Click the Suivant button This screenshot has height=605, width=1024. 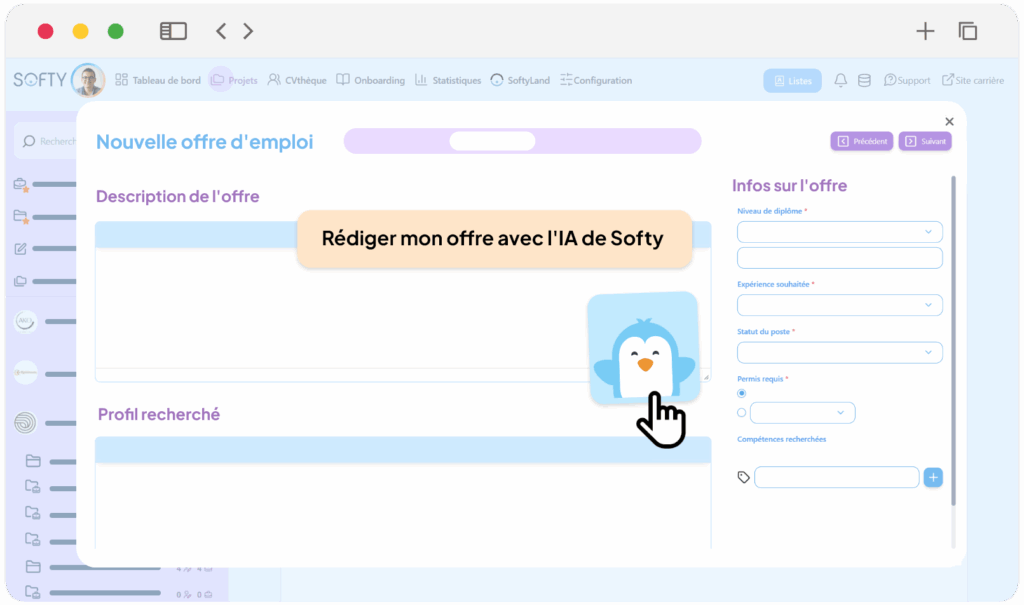925,141
